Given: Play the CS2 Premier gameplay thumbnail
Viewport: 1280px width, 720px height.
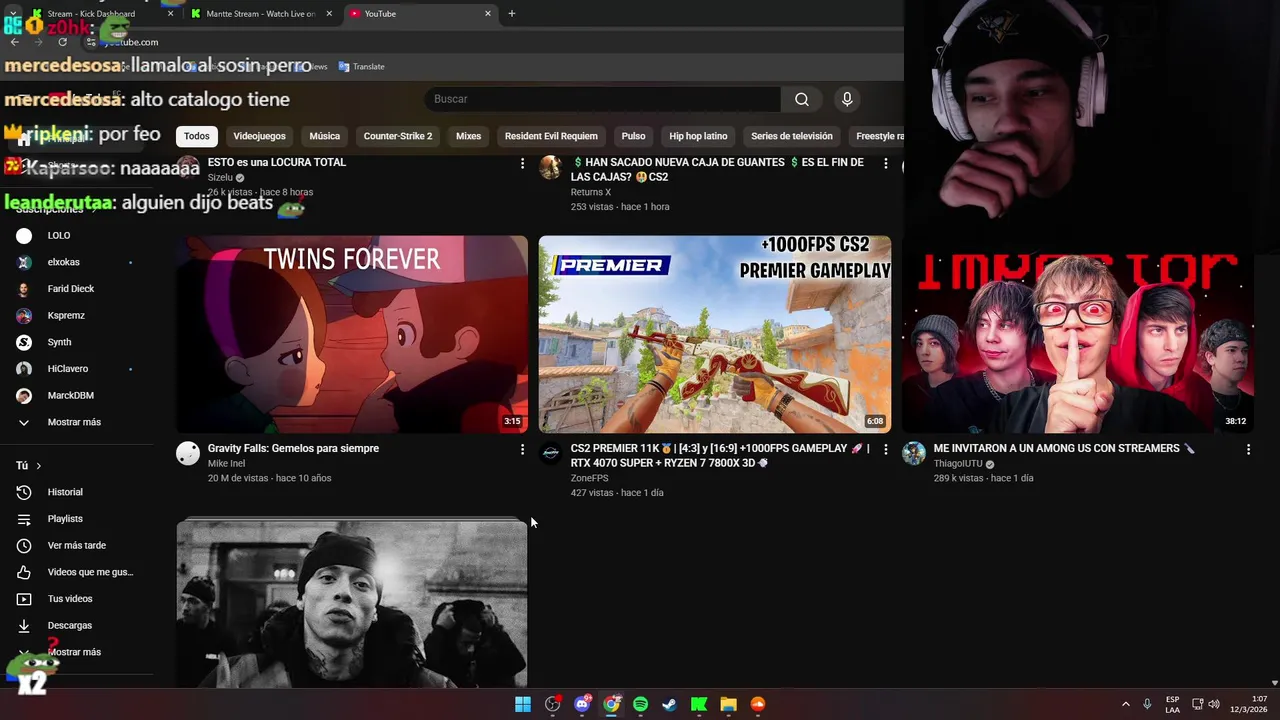Looking at the screenshot, I should (715, 334).
